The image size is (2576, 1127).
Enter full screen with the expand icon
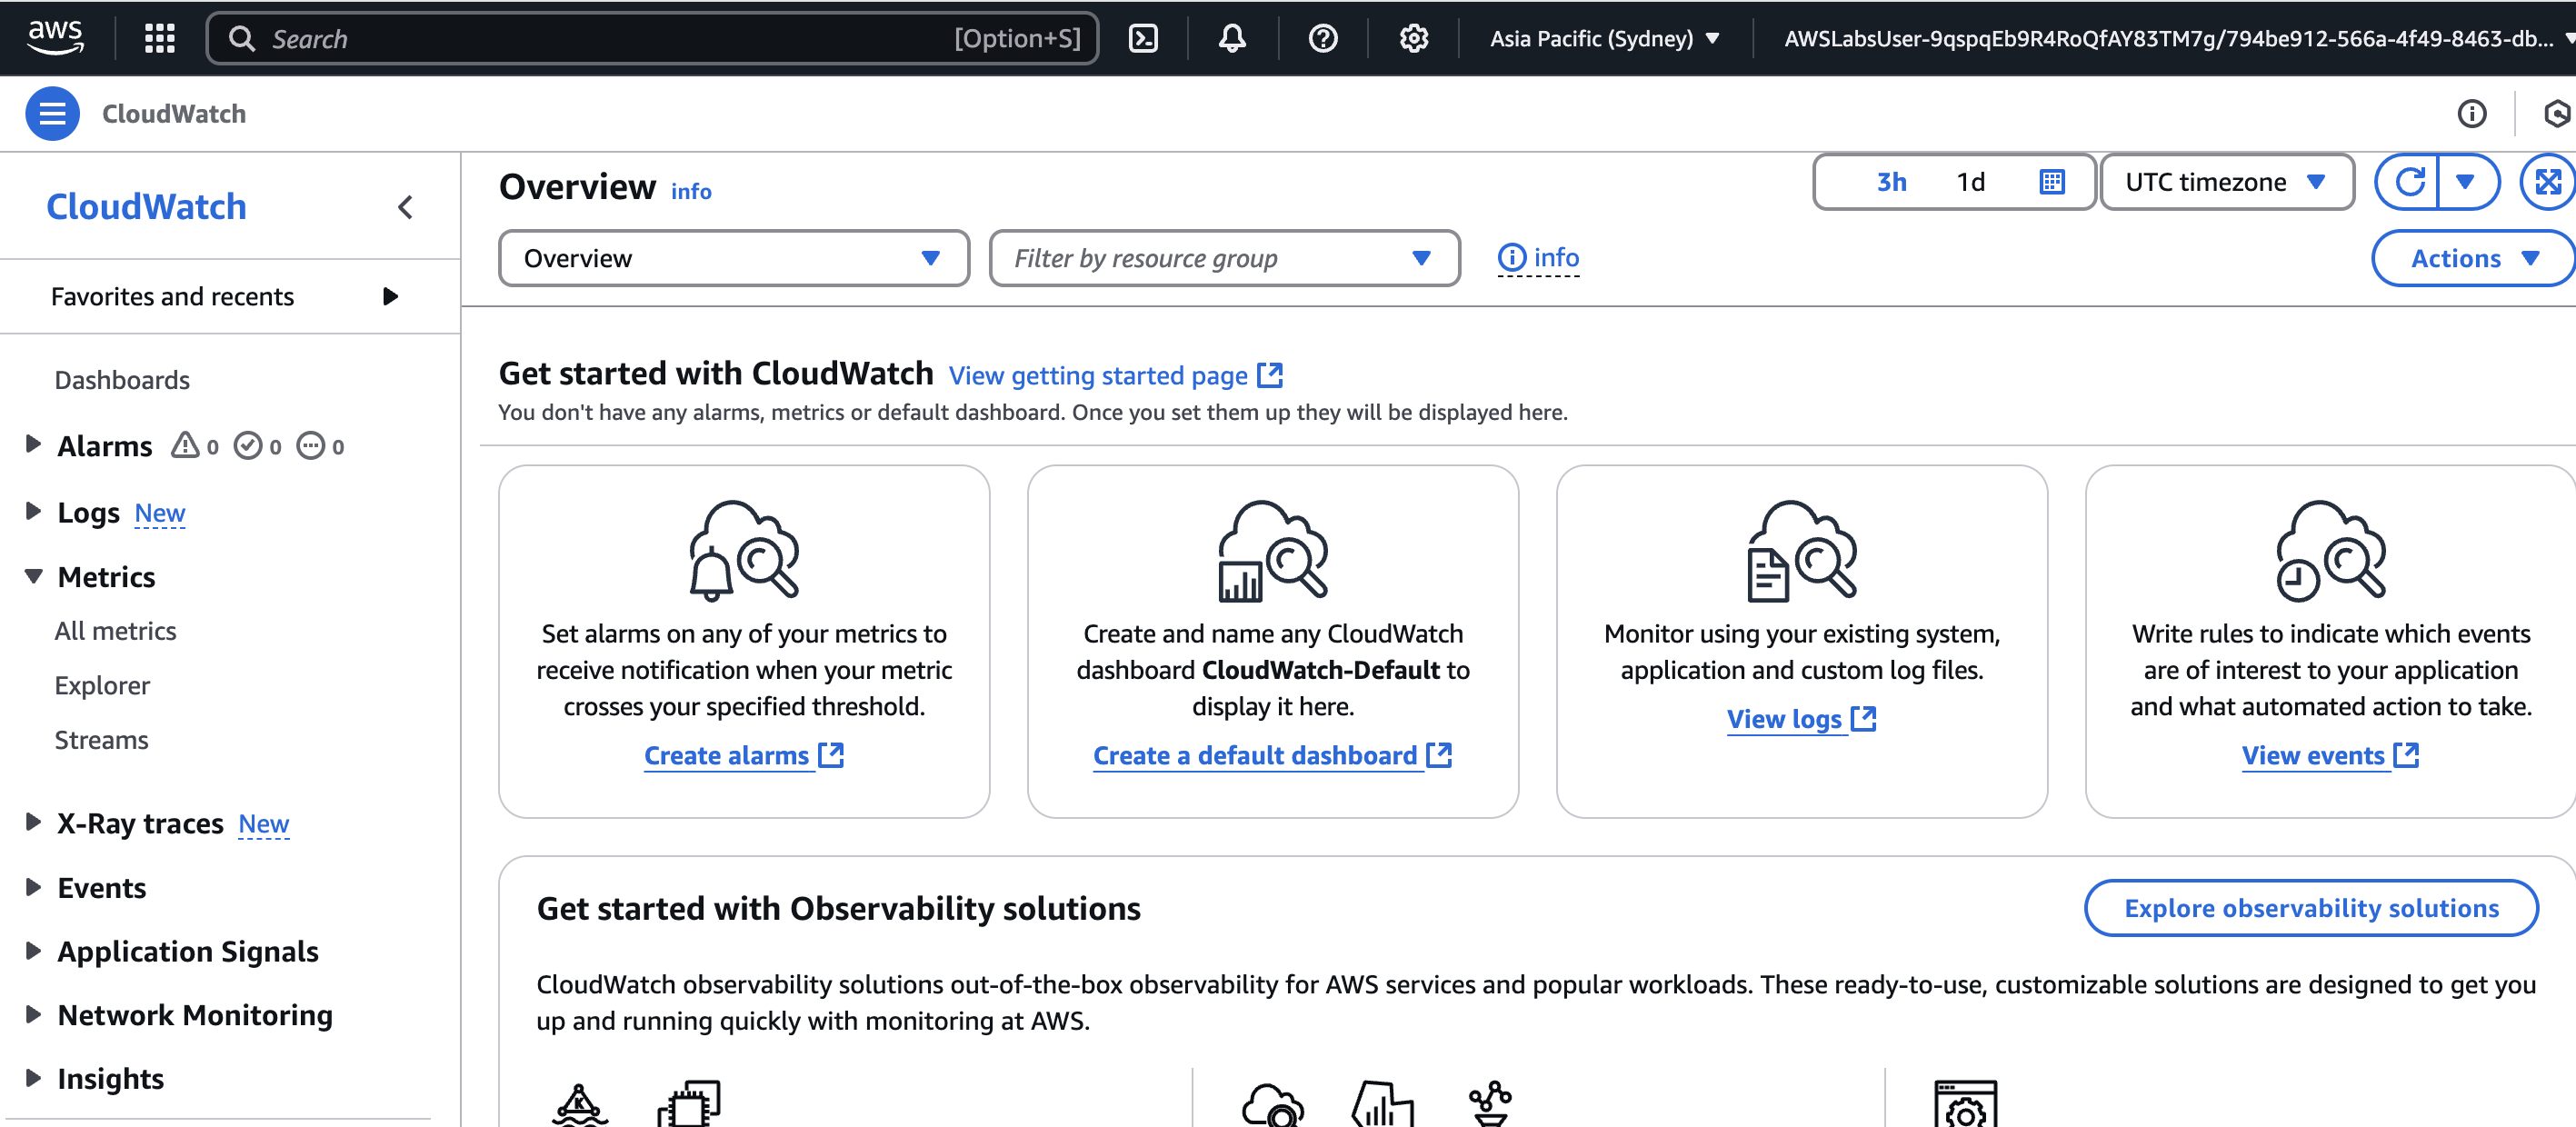[2548, 182]
